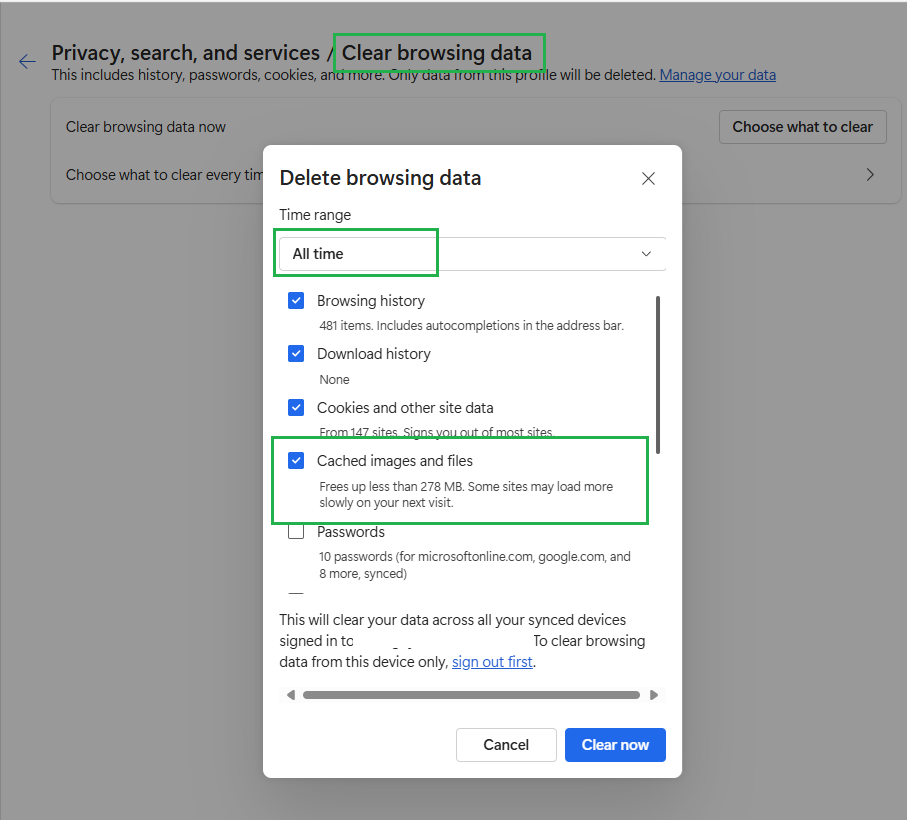Click the horizontal scrollbar left arrow
Screen dimensions: 907x820
click(x=291, y=695)
